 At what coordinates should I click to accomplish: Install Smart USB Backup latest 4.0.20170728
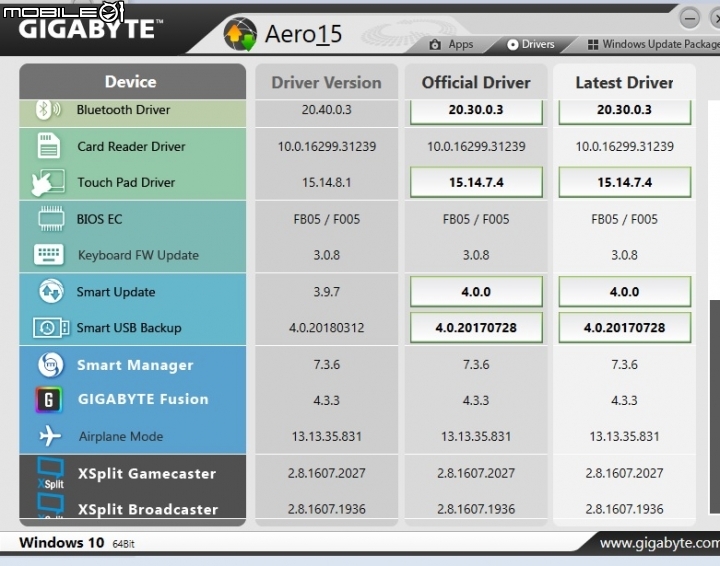click(x=624, y=327)
